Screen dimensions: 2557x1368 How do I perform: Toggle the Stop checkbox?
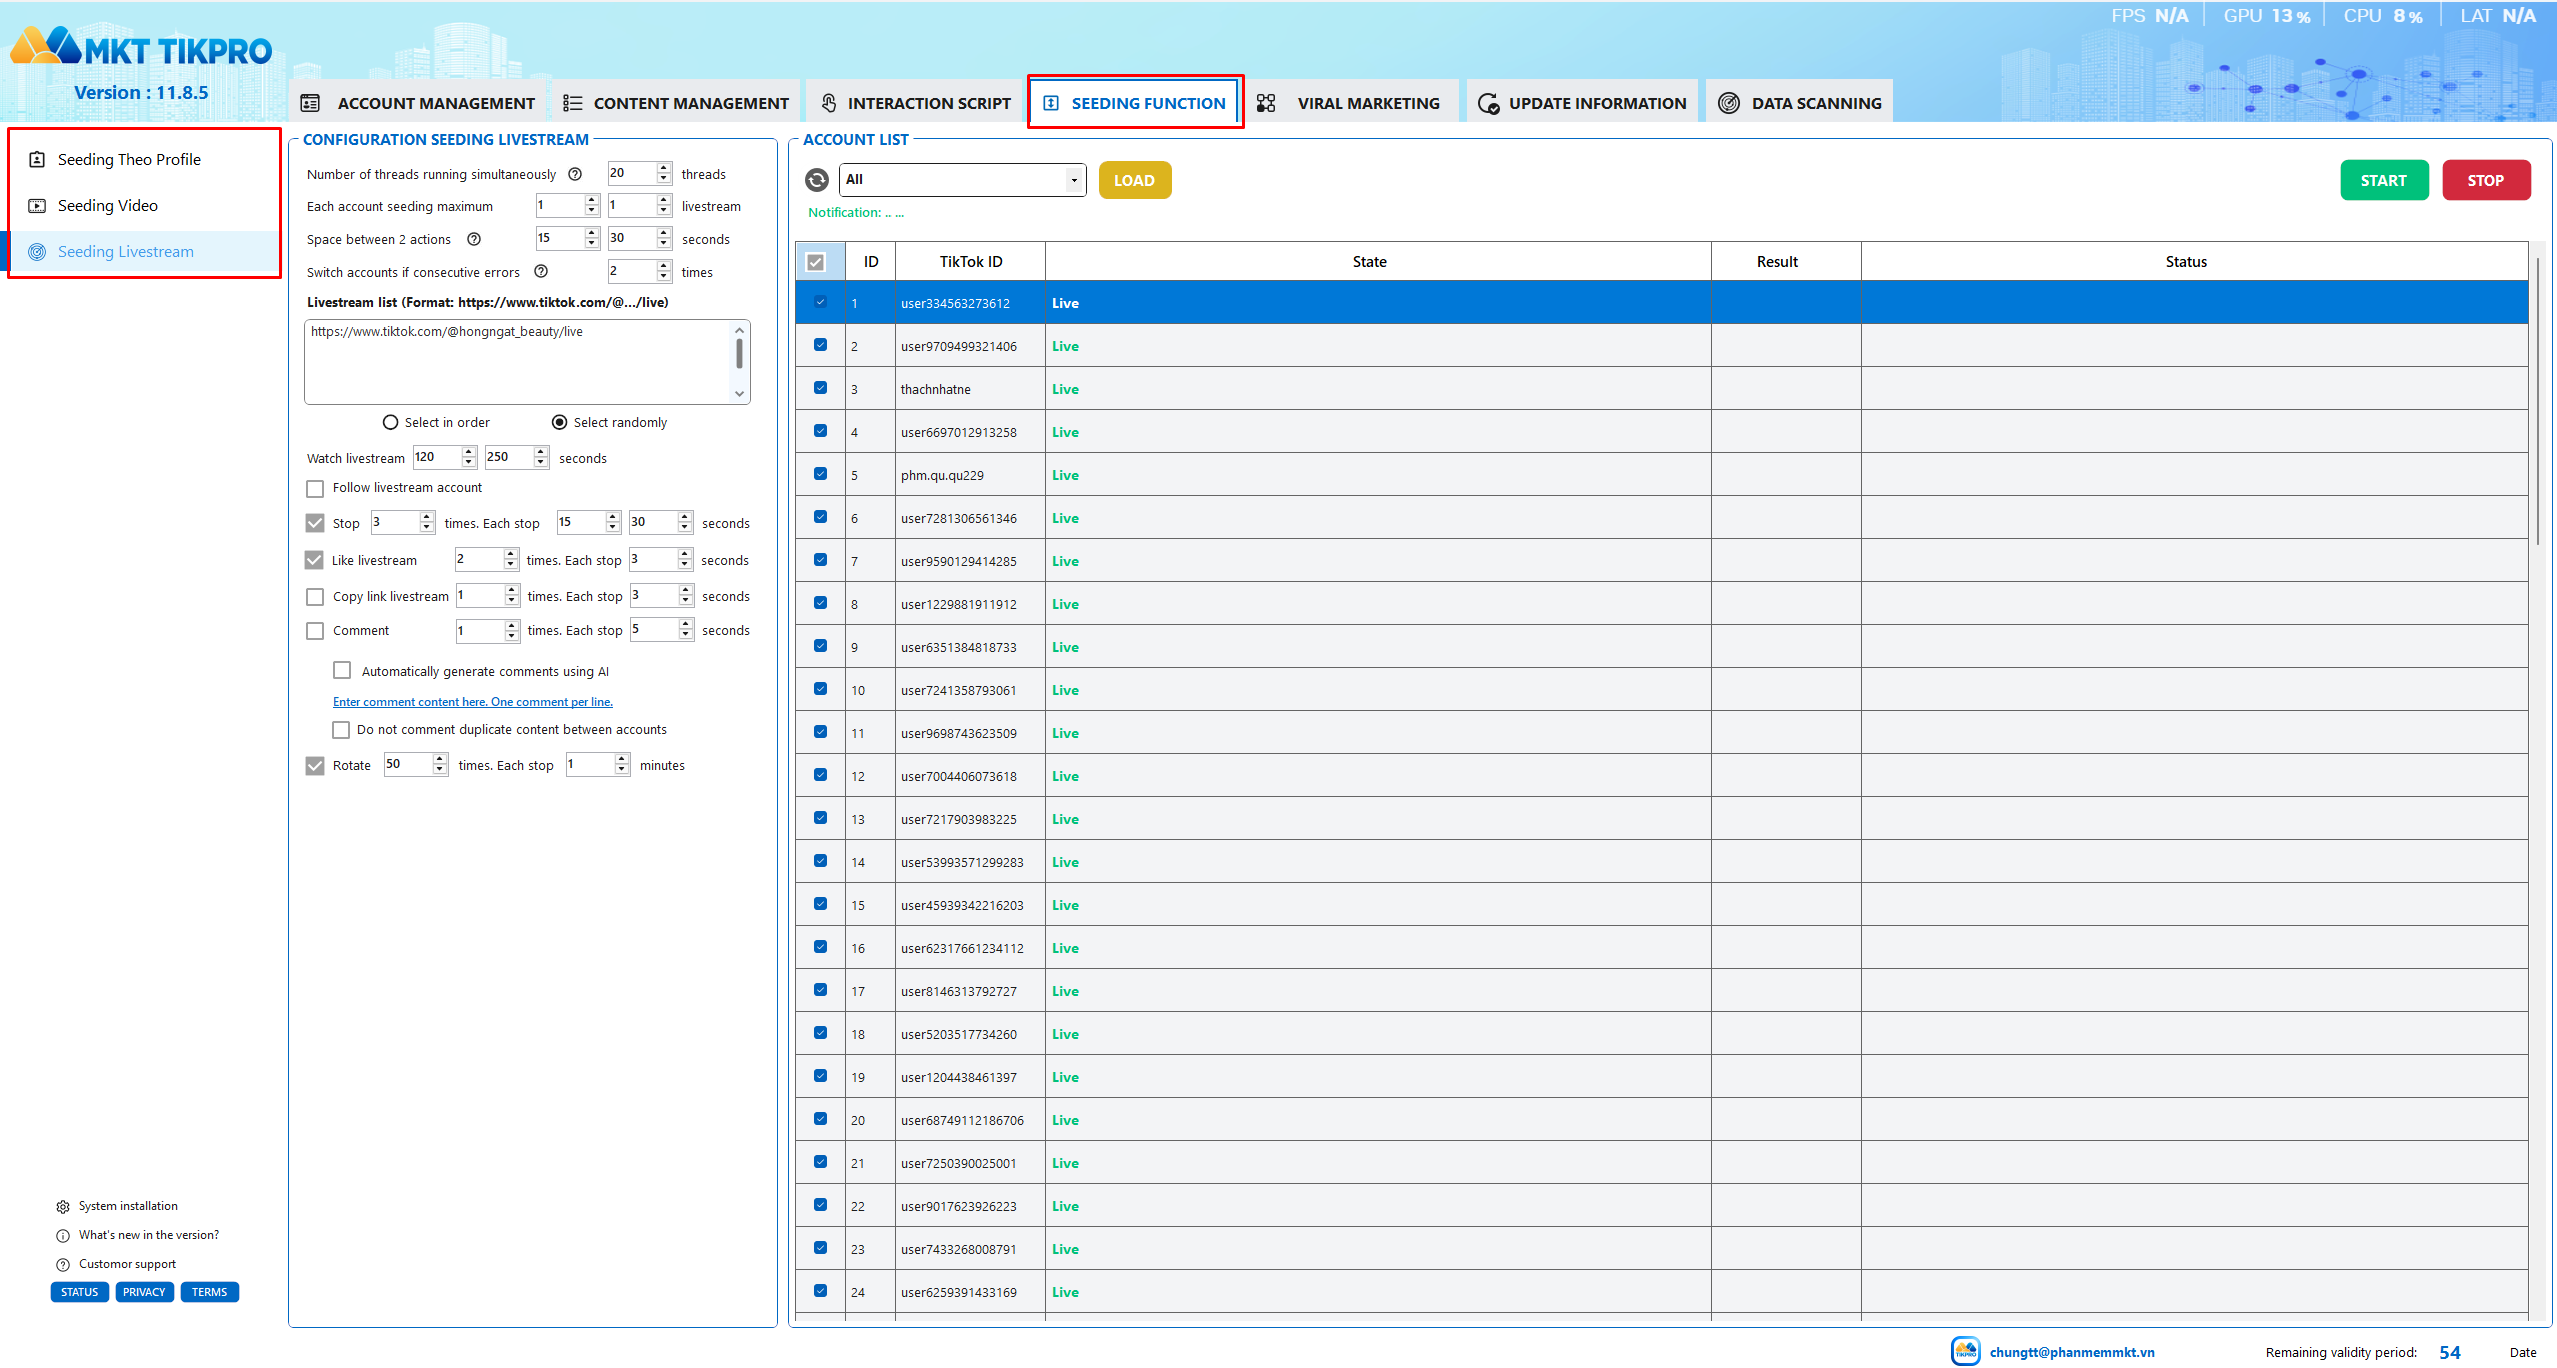tap(315, 523)
